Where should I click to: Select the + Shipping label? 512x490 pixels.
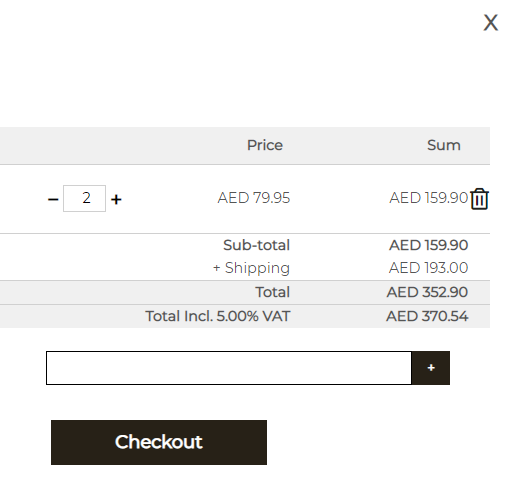click(x=252, y=268)
